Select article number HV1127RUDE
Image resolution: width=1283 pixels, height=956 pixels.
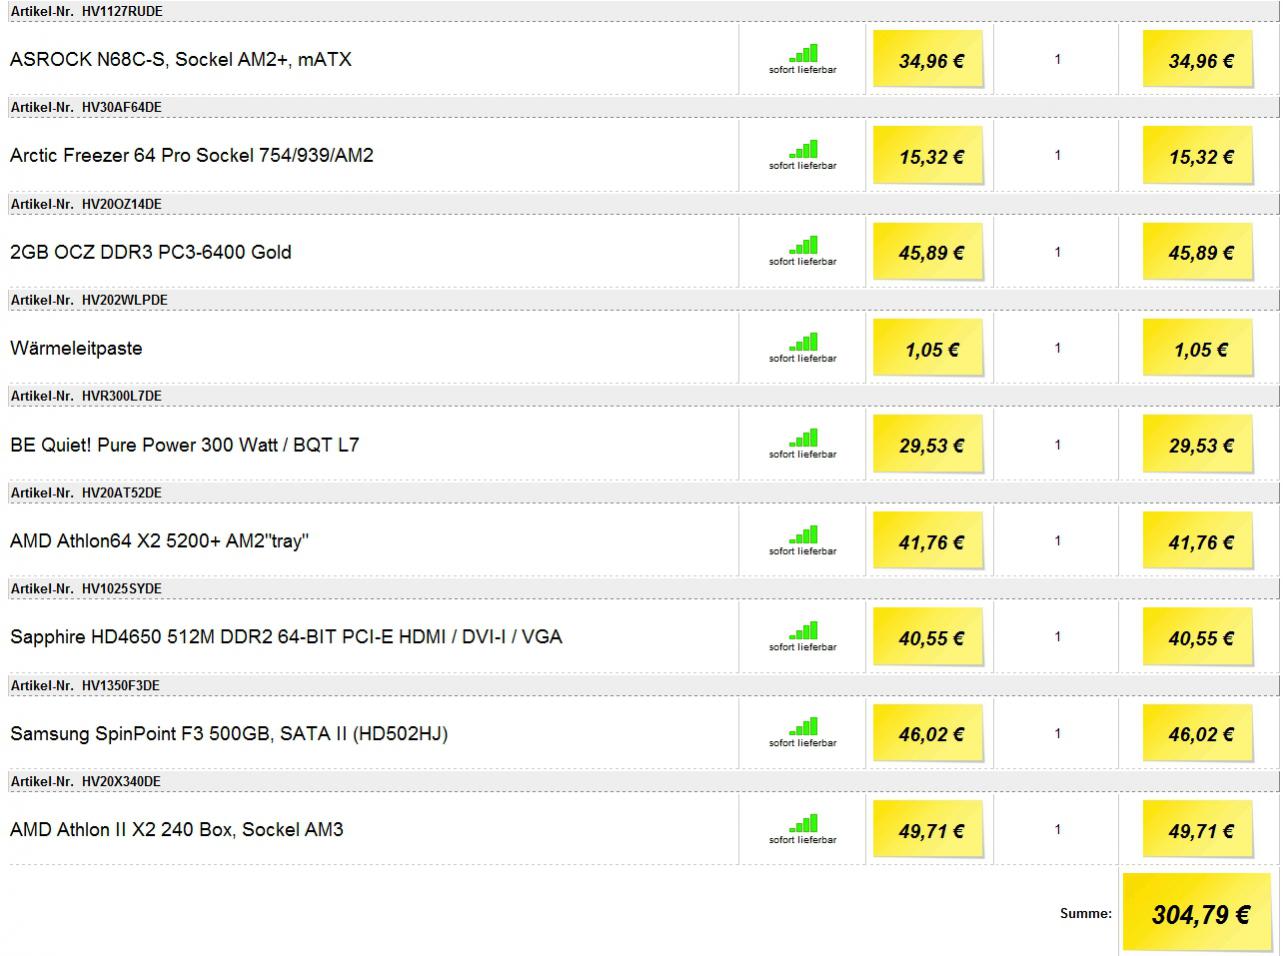pos(122,11)
